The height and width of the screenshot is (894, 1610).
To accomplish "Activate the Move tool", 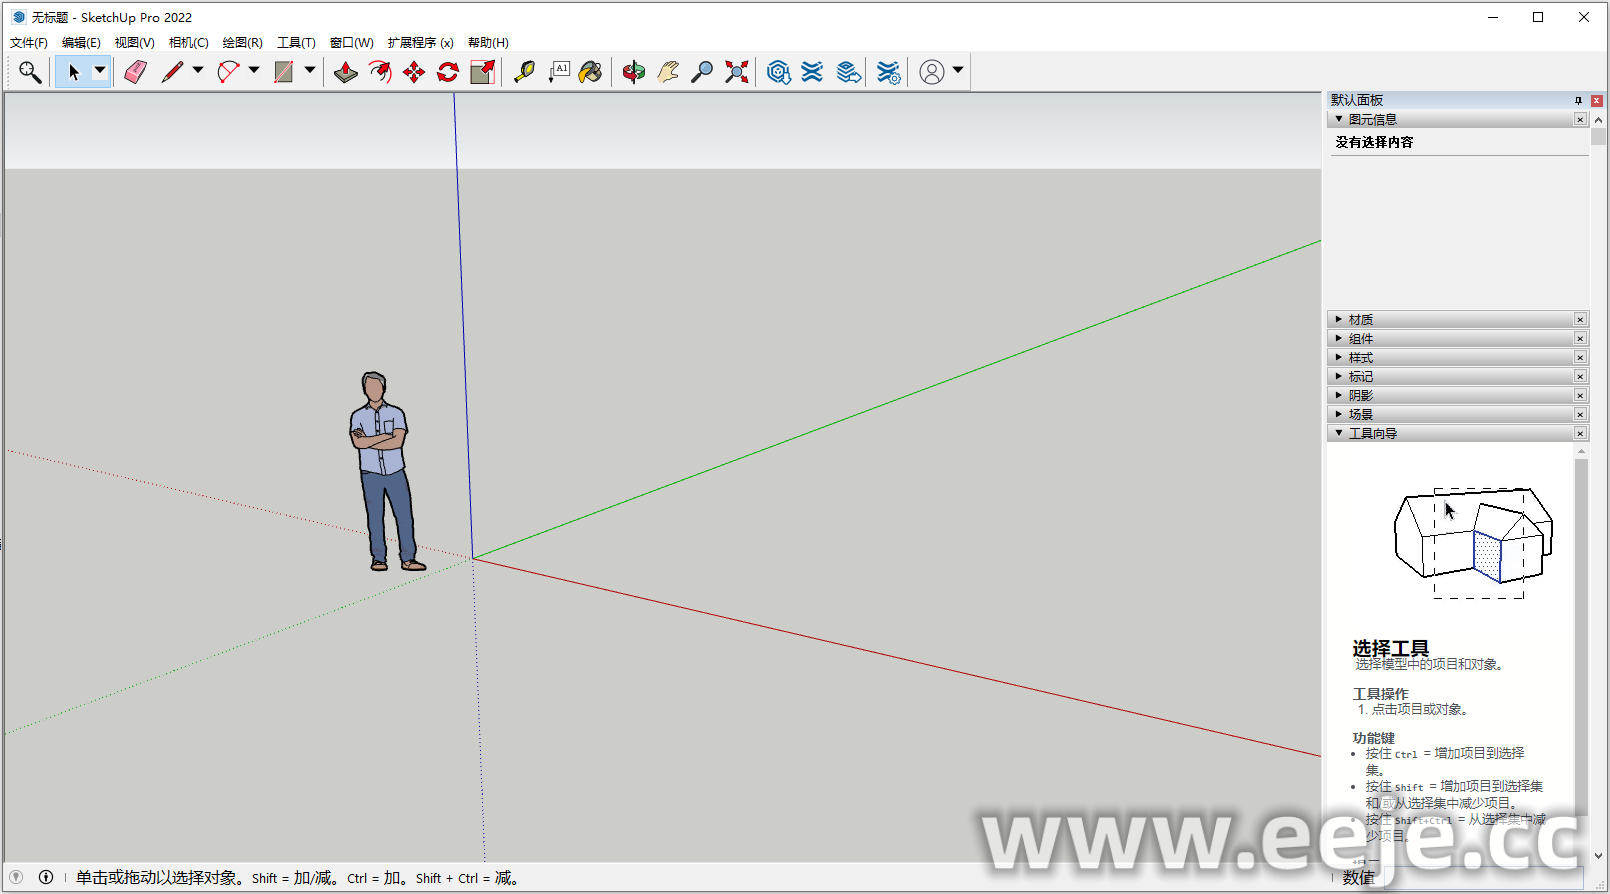I will tap(414, 72).
